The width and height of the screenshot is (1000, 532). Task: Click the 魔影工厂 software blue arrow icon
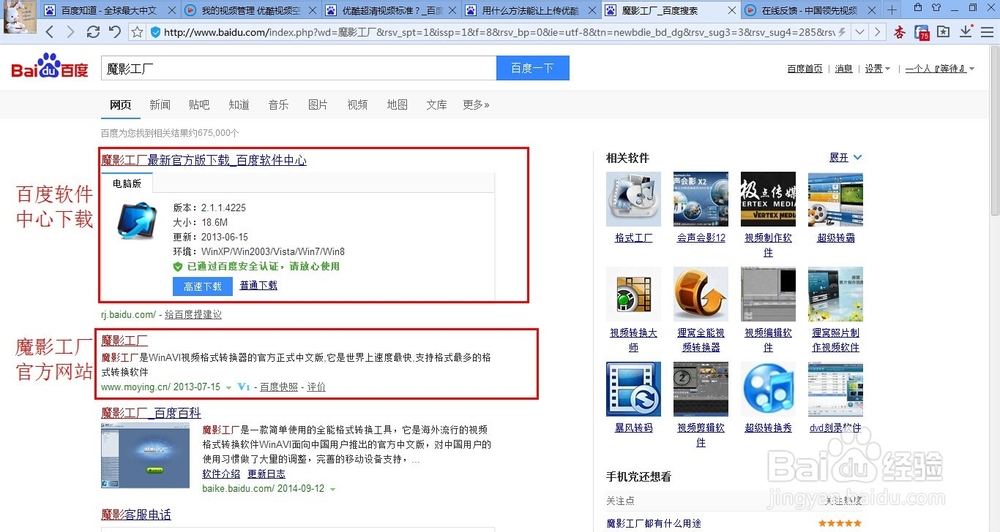pyautogui.click(x=137, y=221)
